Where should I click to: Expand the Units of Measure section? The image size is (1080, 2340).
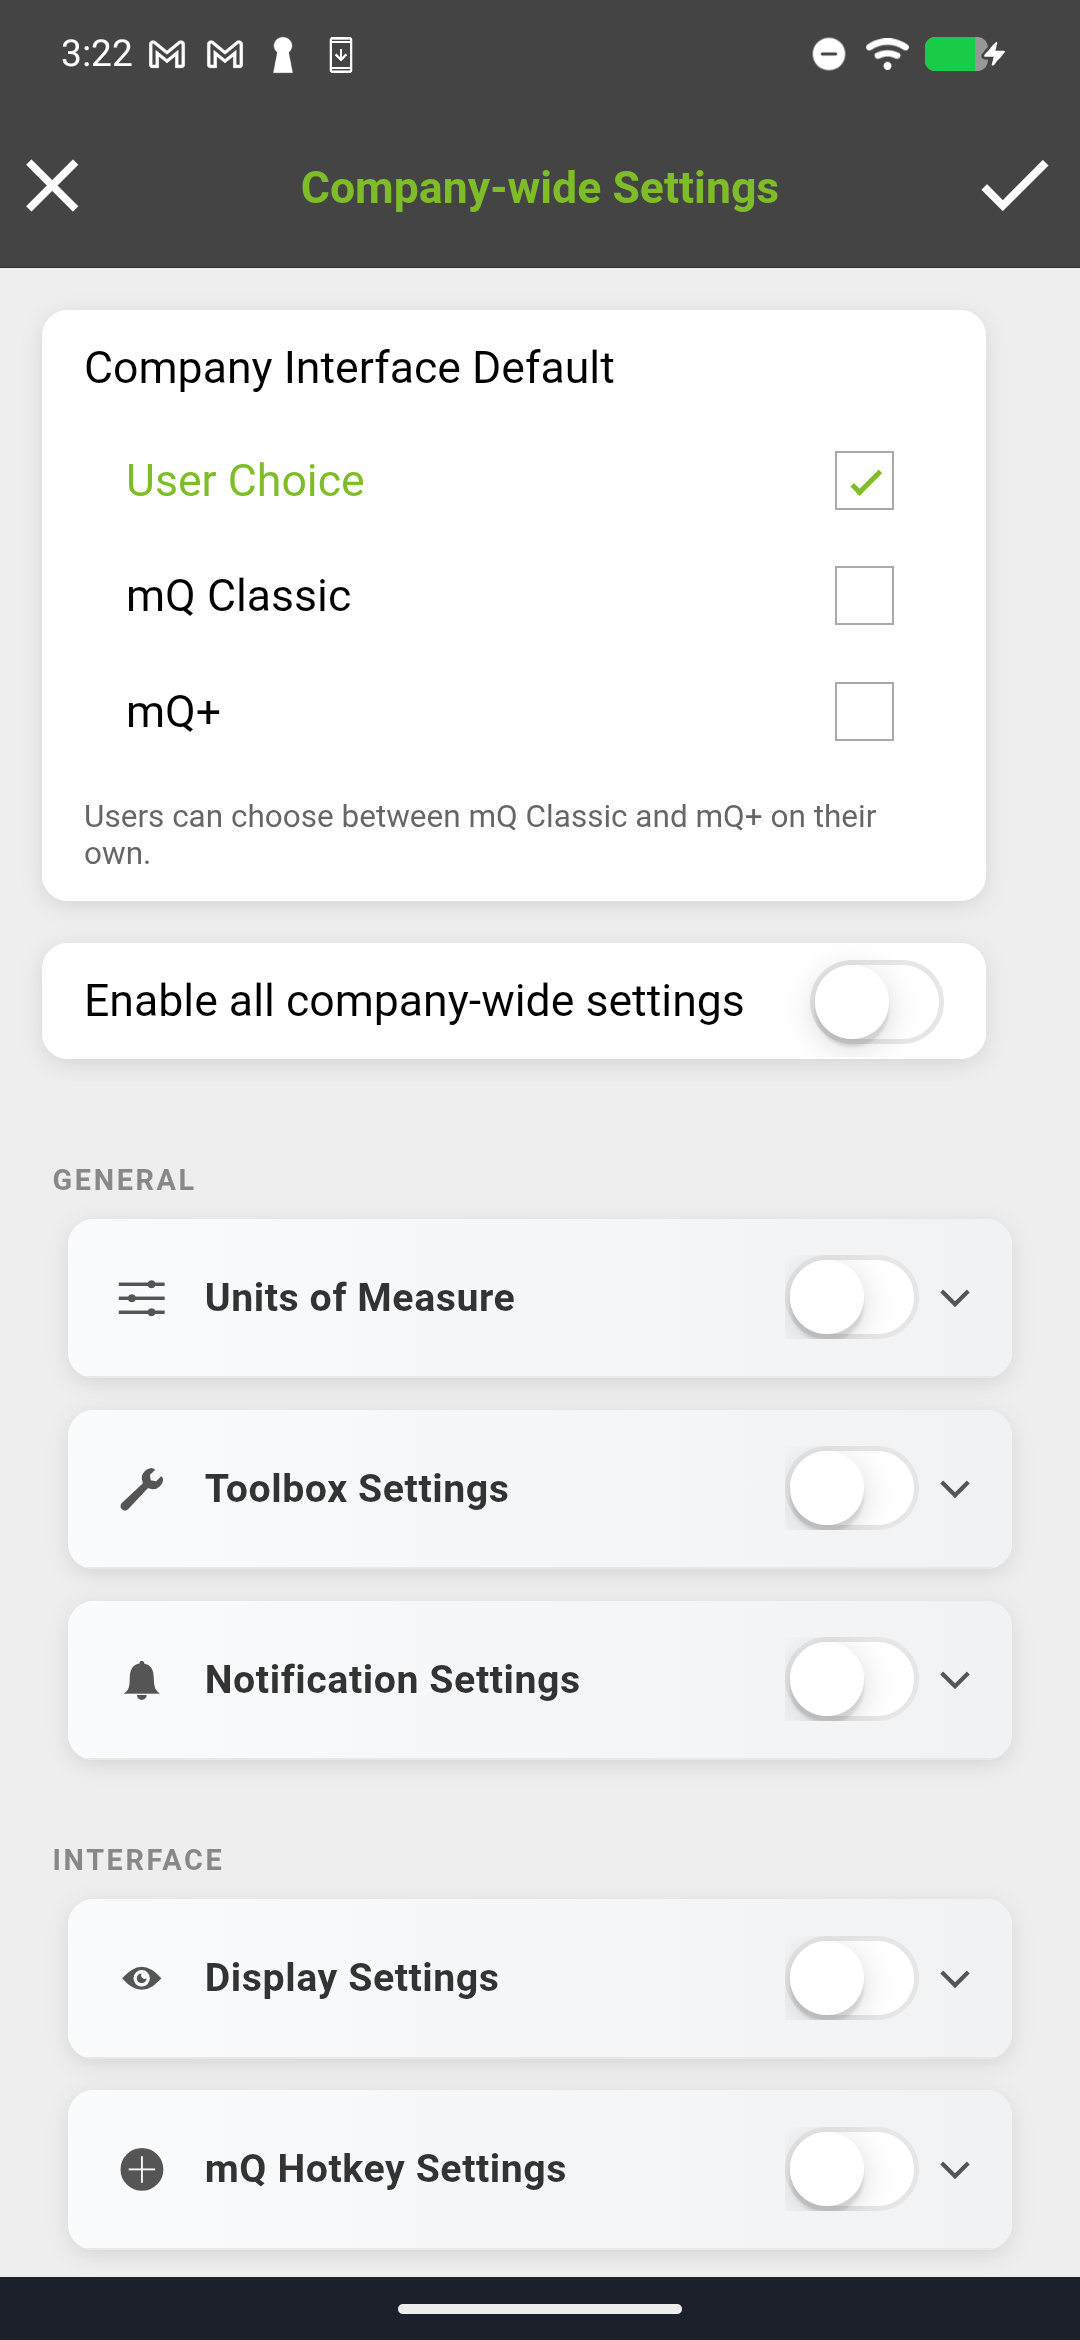tap(954, 1297)
